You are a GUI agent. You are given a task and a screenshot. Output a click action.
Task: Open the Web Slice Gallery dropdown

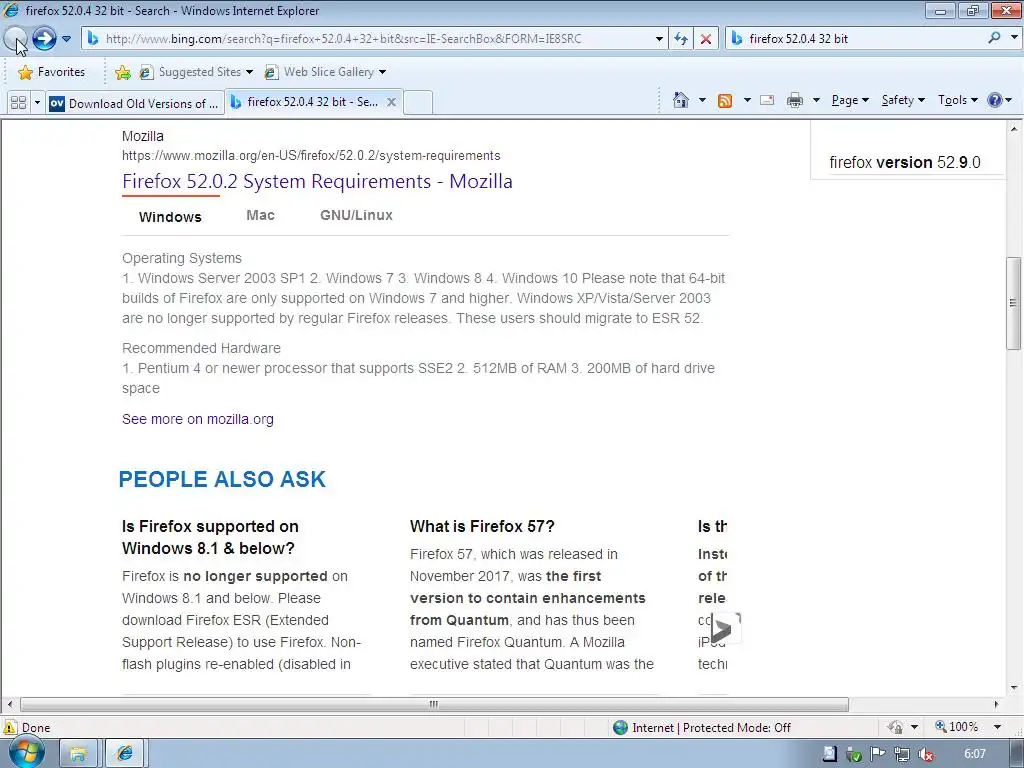[x=325, y=72]
